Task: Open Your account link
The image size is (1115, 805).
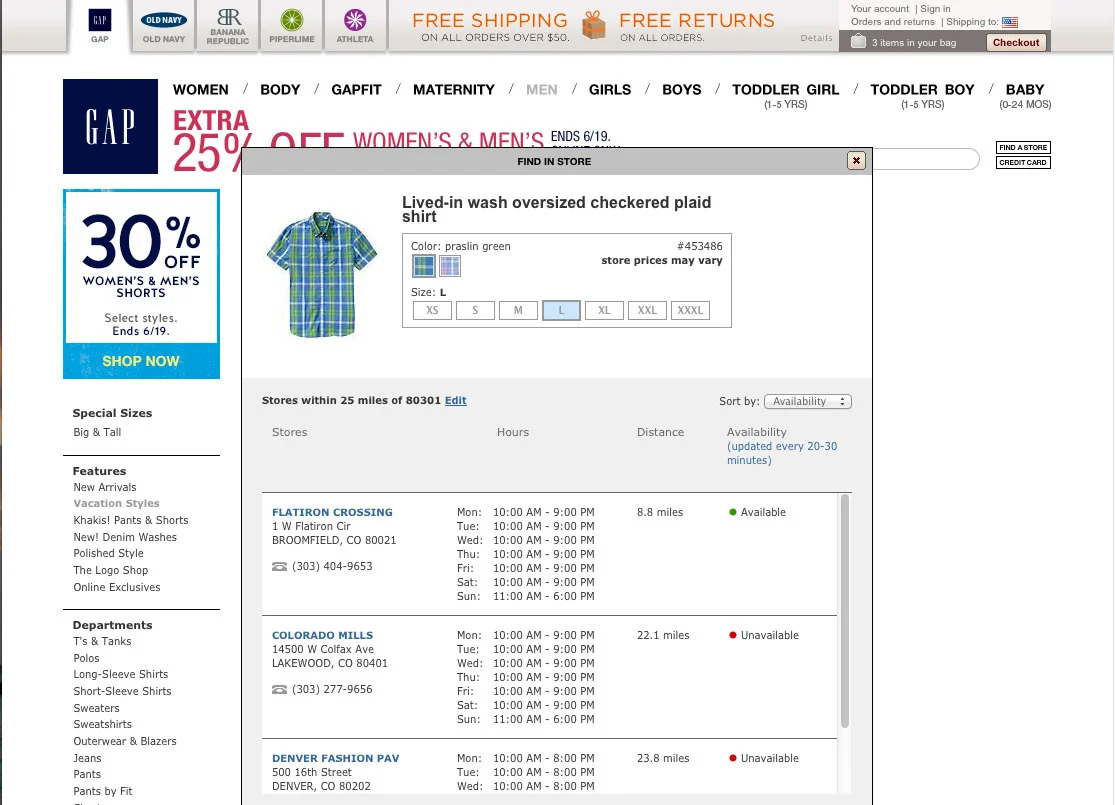Action: pyautogui.click(x=880, y=9)
